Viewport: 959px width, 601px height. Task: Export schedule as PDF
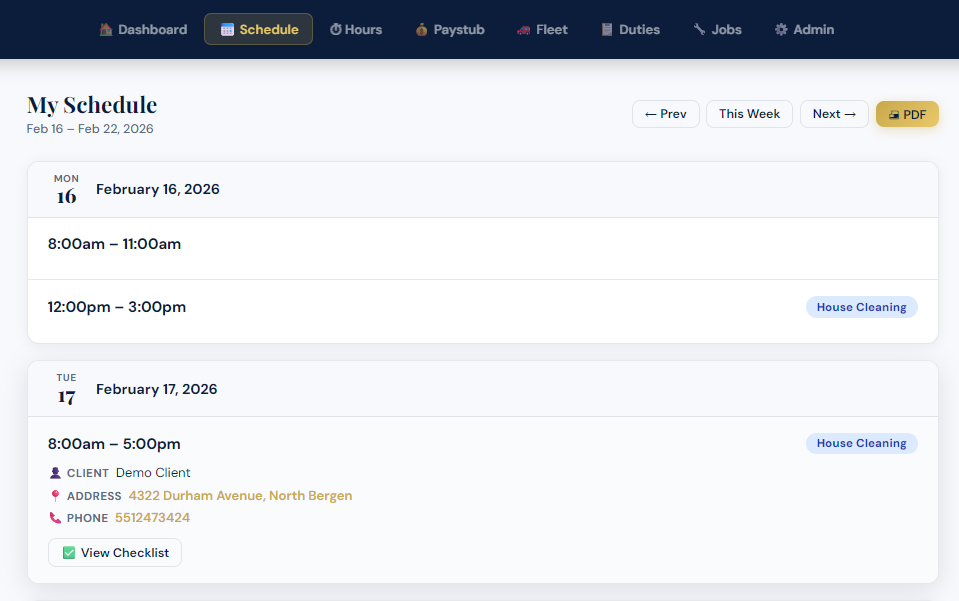[x=907, y=114]
